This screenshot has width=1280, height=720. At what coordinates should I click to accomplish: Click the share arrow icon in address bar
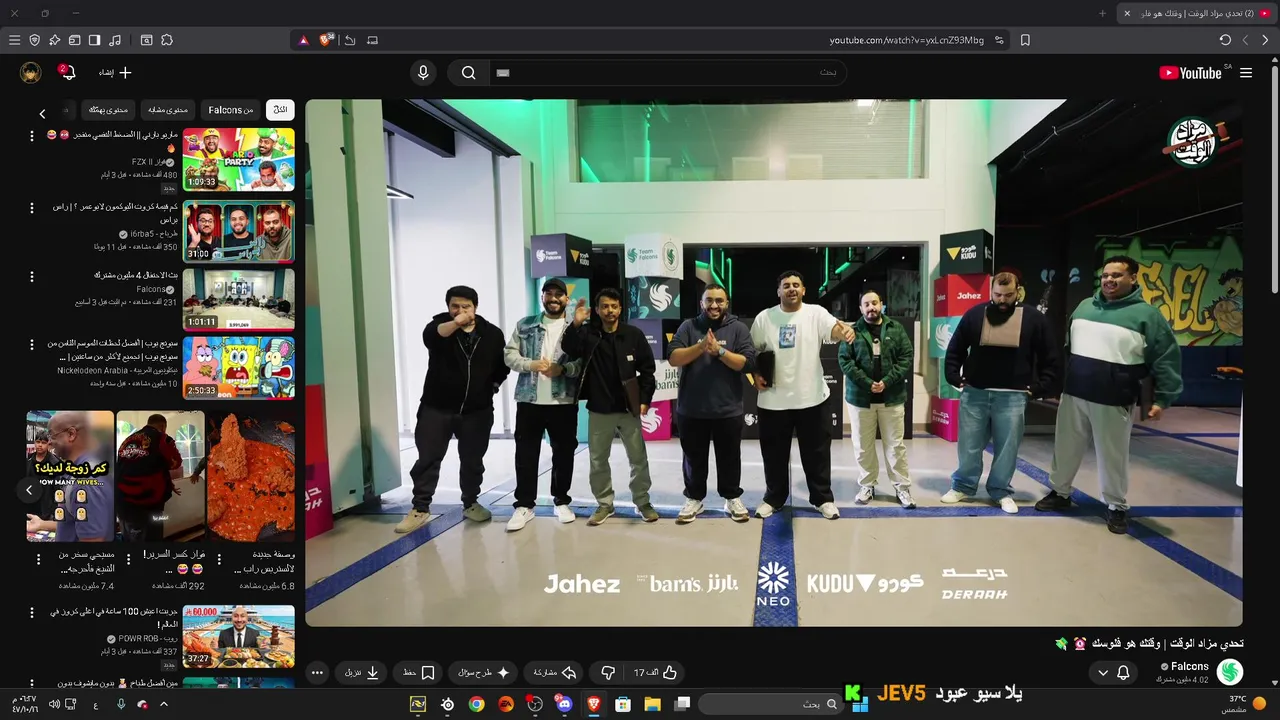tap(350, 40)
